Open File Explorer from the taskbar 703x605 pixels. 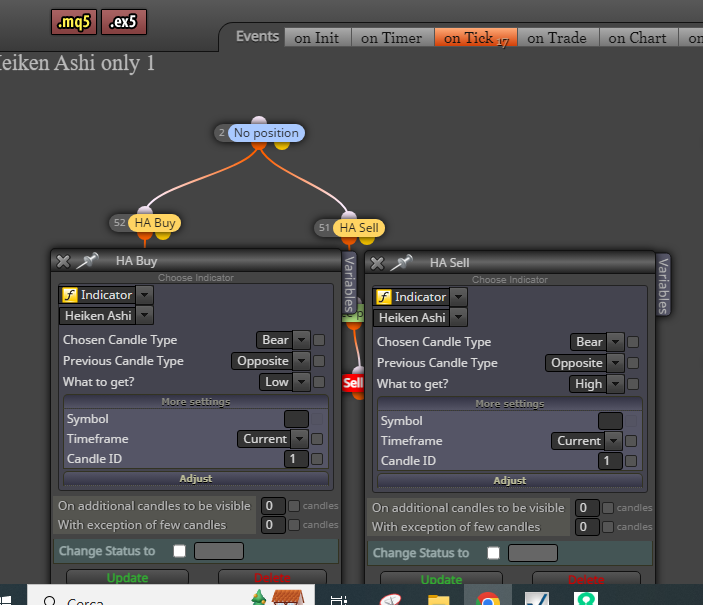pos(438,599)
